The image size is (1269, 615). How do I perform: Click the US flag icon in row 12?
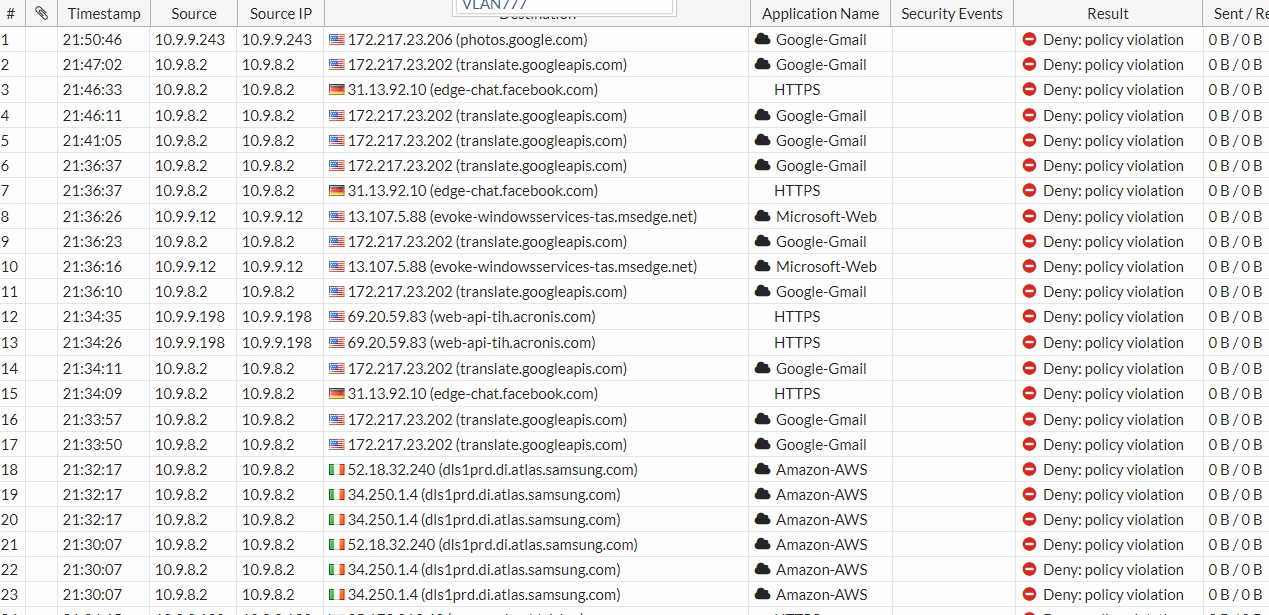click(x=336, y=317)
